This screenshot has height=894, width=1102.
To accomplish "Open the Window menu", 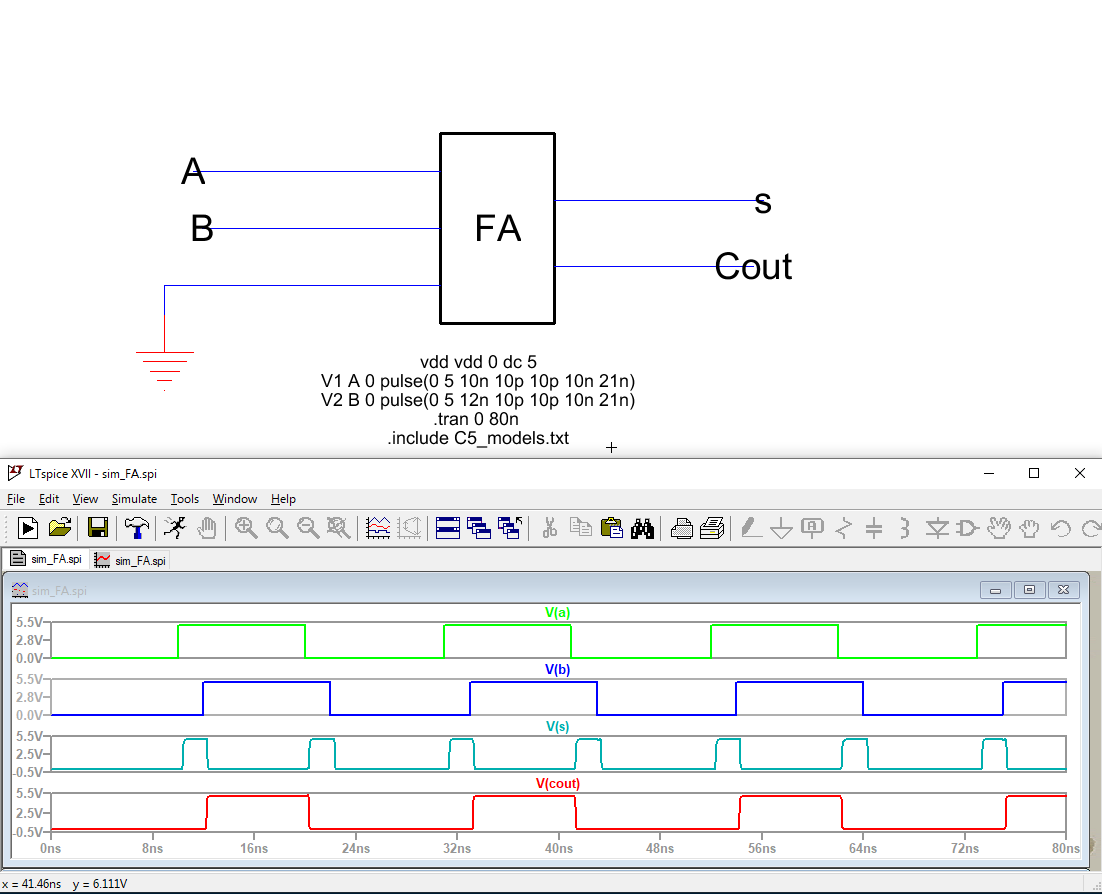I will click(x=235, y=499).
